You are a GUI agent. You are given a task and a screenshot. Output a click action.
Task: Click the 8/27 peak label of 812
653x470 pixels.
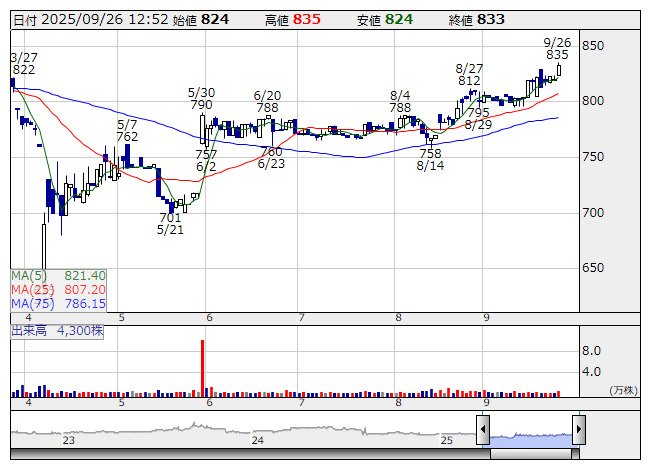(x=469, y=80)
